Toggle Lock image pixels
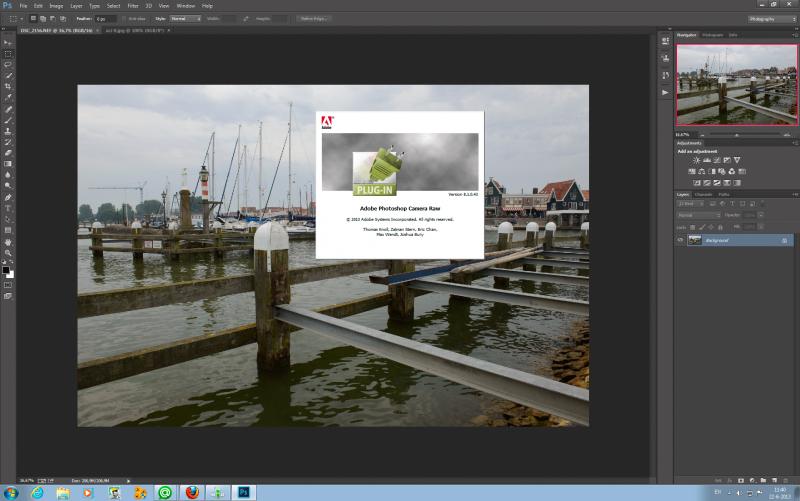 [702, 227]
